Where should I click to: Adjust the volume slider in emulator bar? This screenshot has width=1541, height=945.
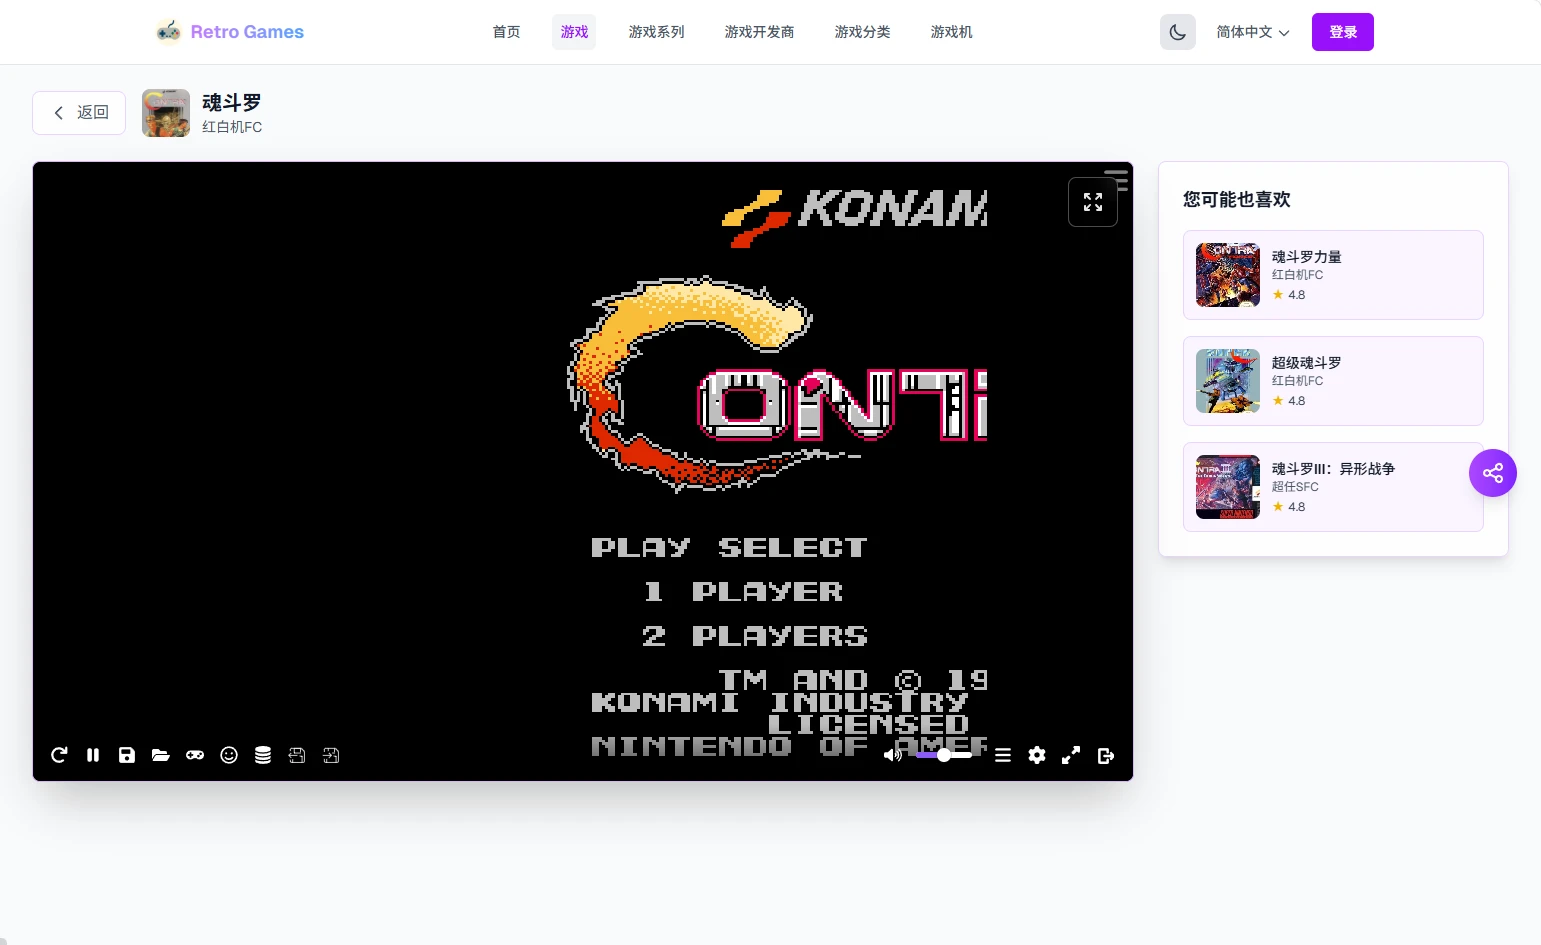click(943, 755)
